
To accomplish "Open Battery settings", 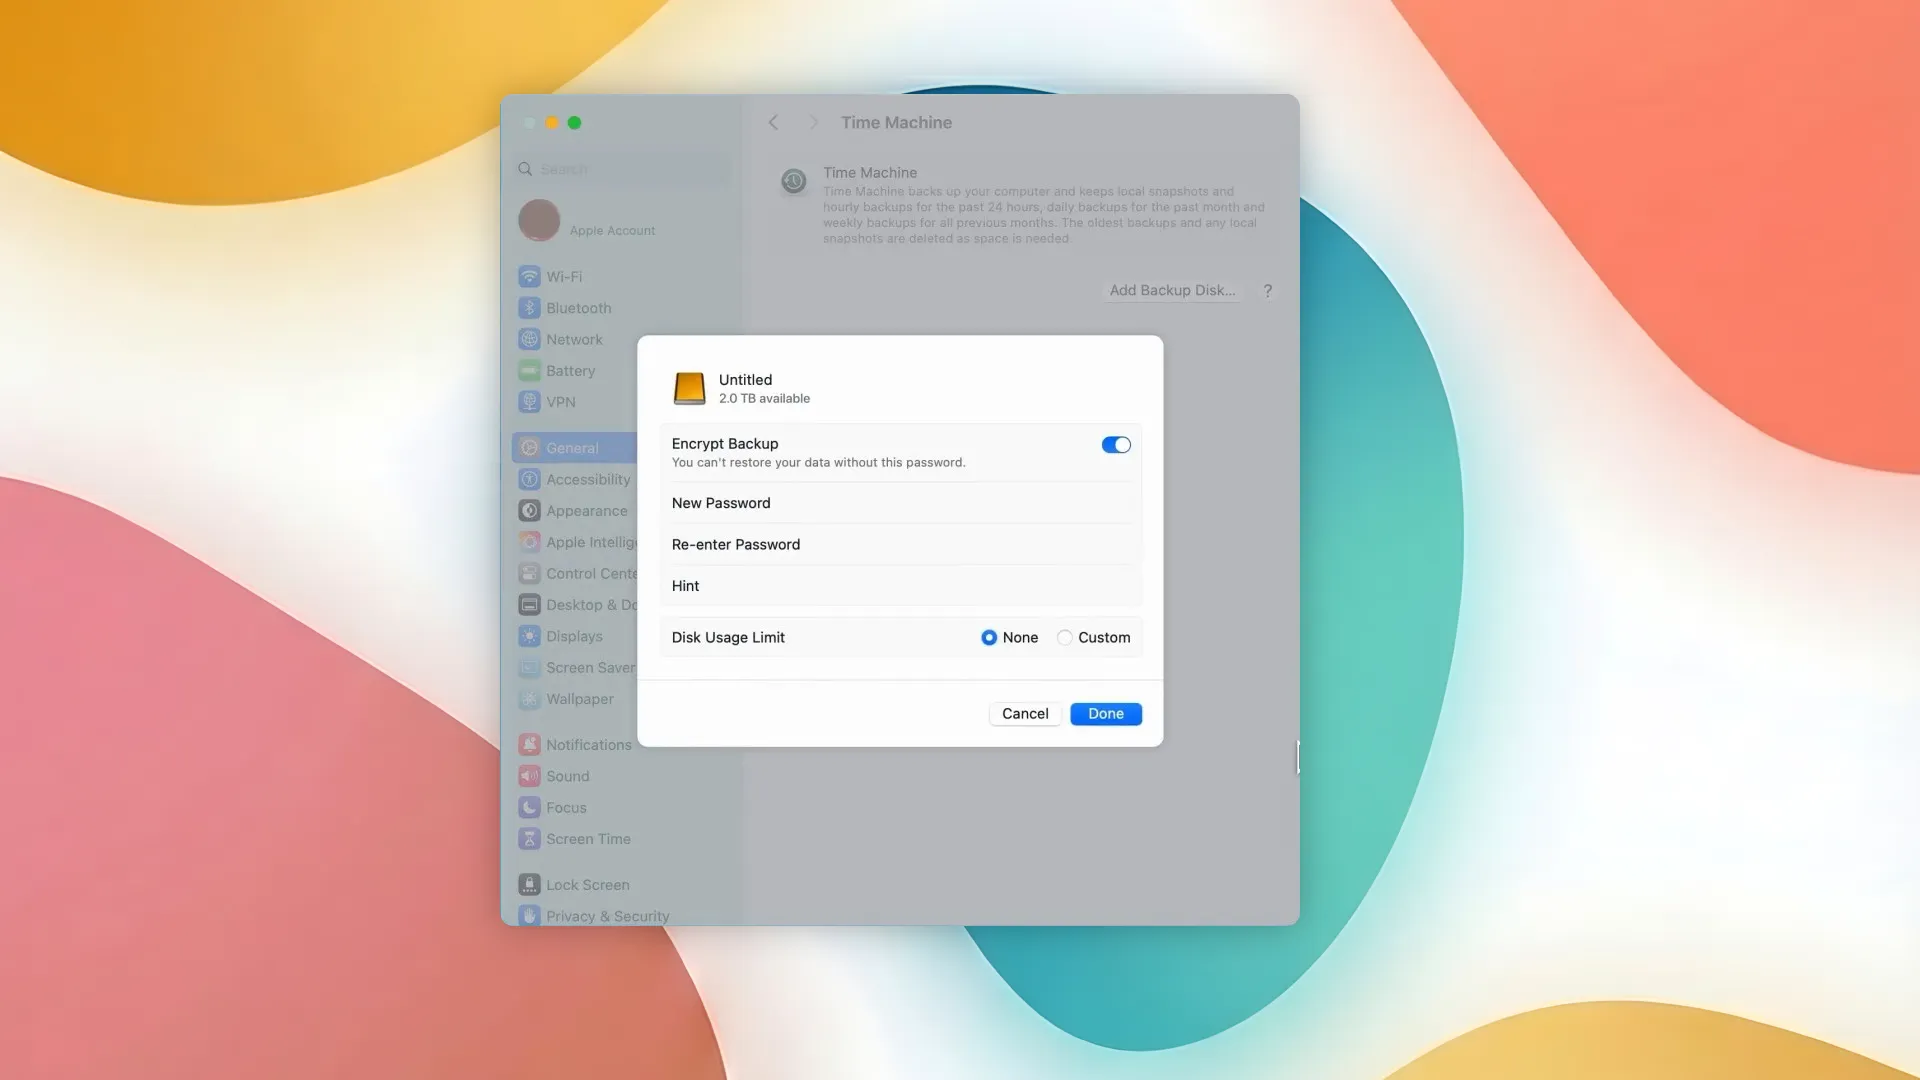I will click(570, 370).
